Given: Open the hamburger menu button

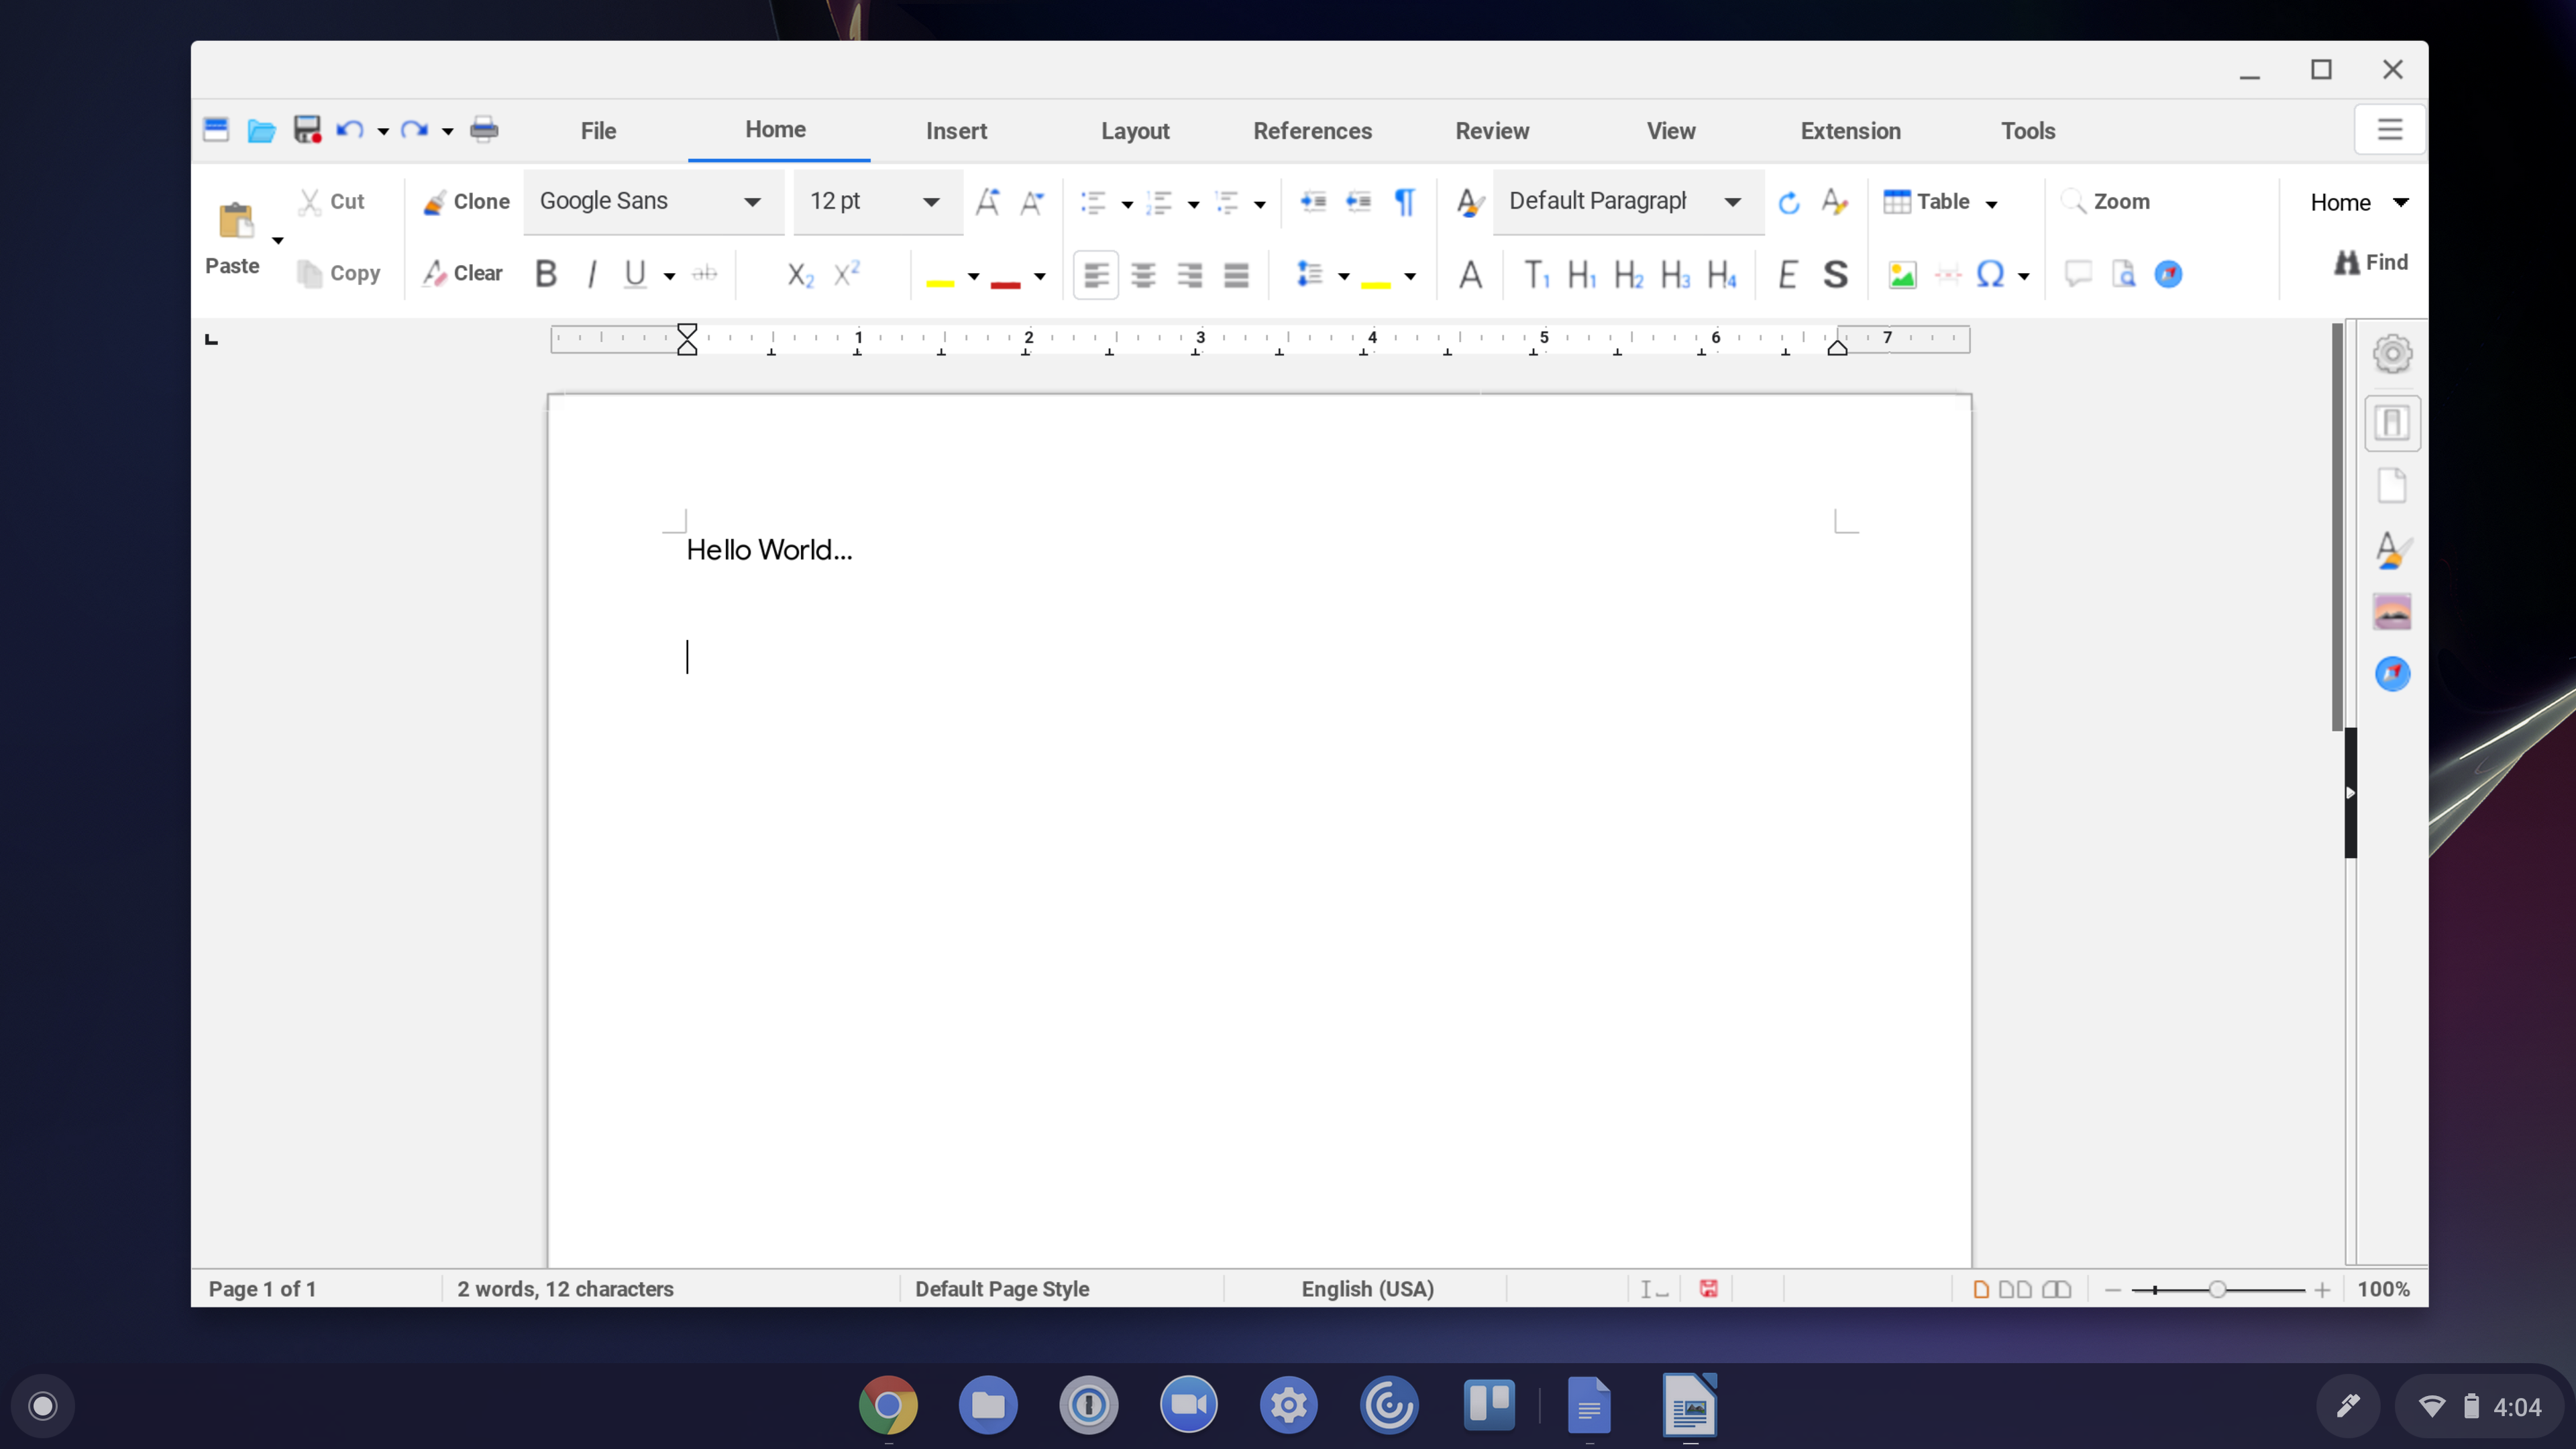Looking at the screenshot, I should click(x=2389, y=129).
